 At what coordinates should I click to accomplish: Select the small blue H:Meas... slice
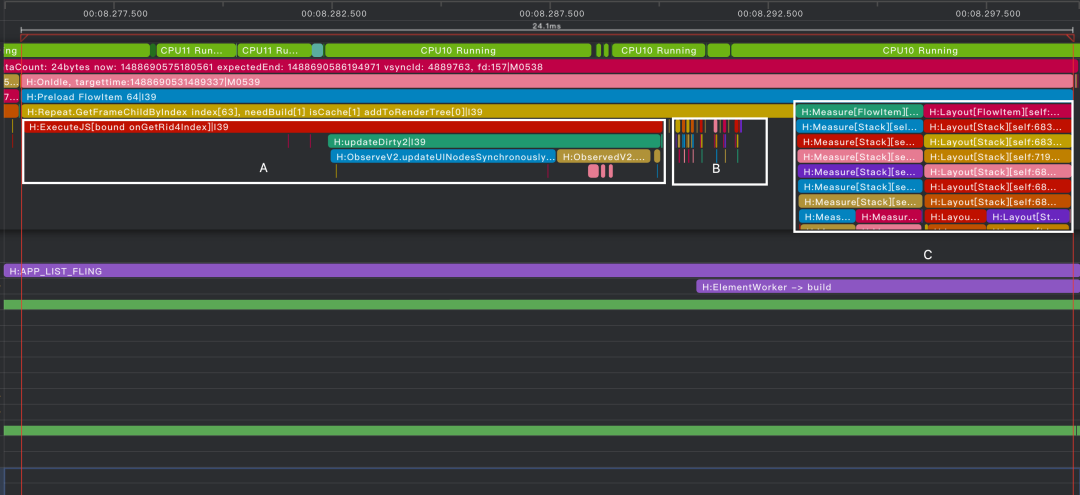tap(827, 217)
